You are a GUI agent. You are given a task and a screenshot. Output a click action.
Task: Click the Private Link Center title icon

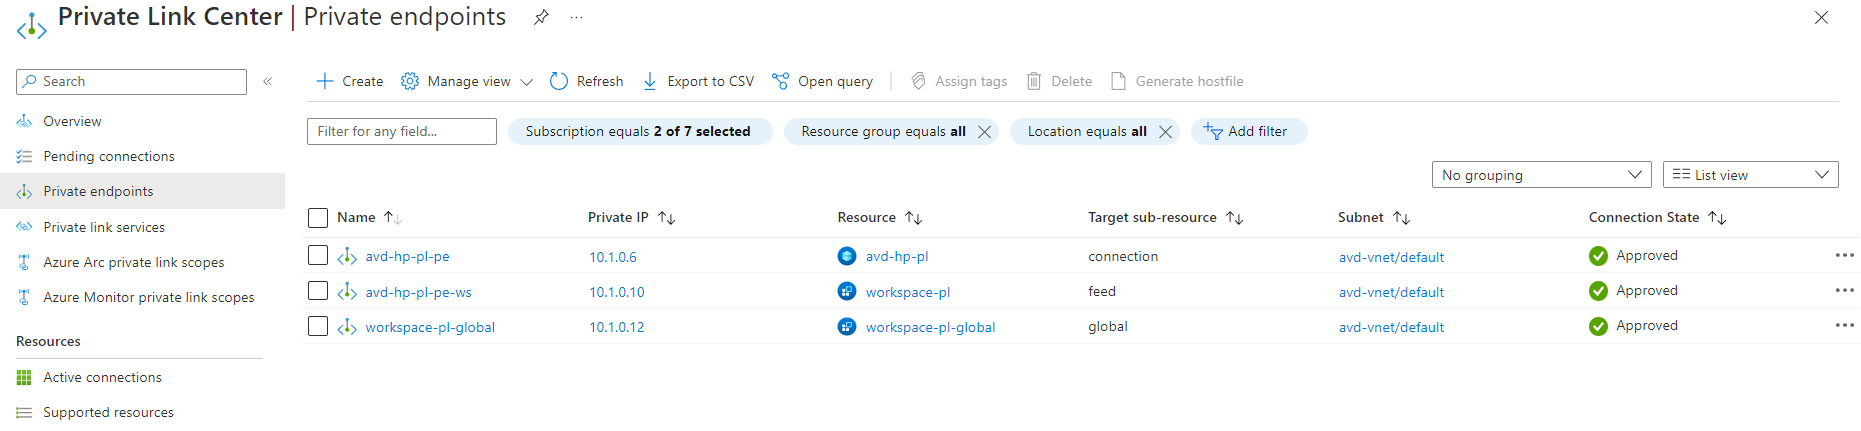click(x=31, y=26)
